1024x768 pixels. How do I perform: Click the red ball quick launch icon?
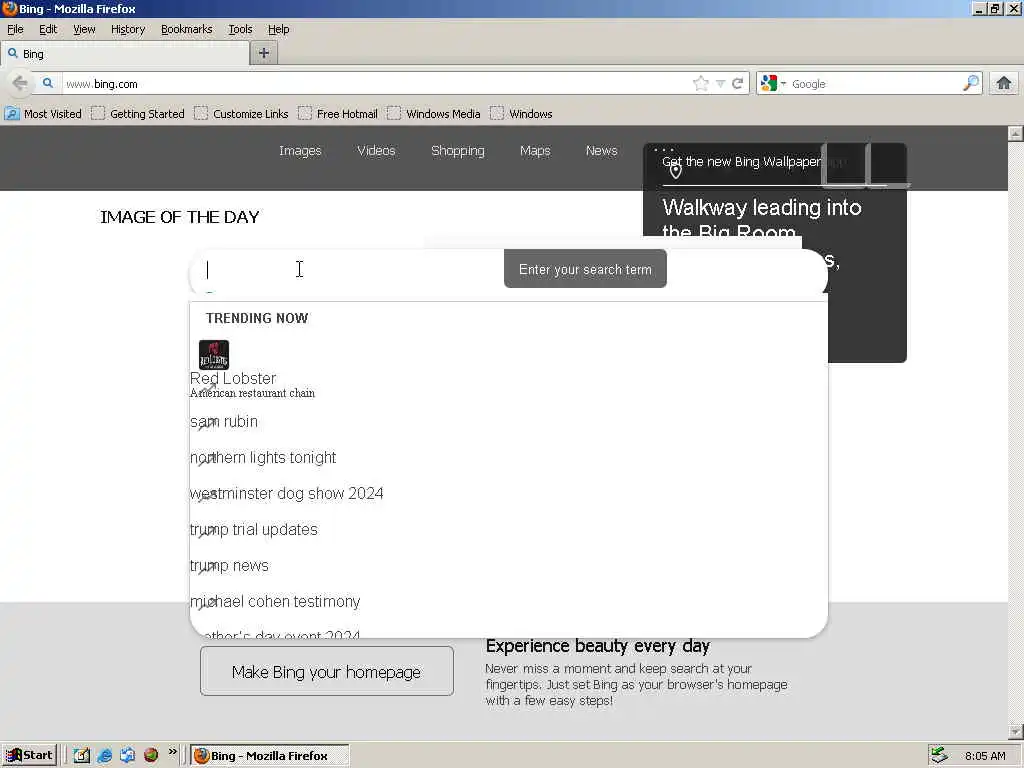151,756
